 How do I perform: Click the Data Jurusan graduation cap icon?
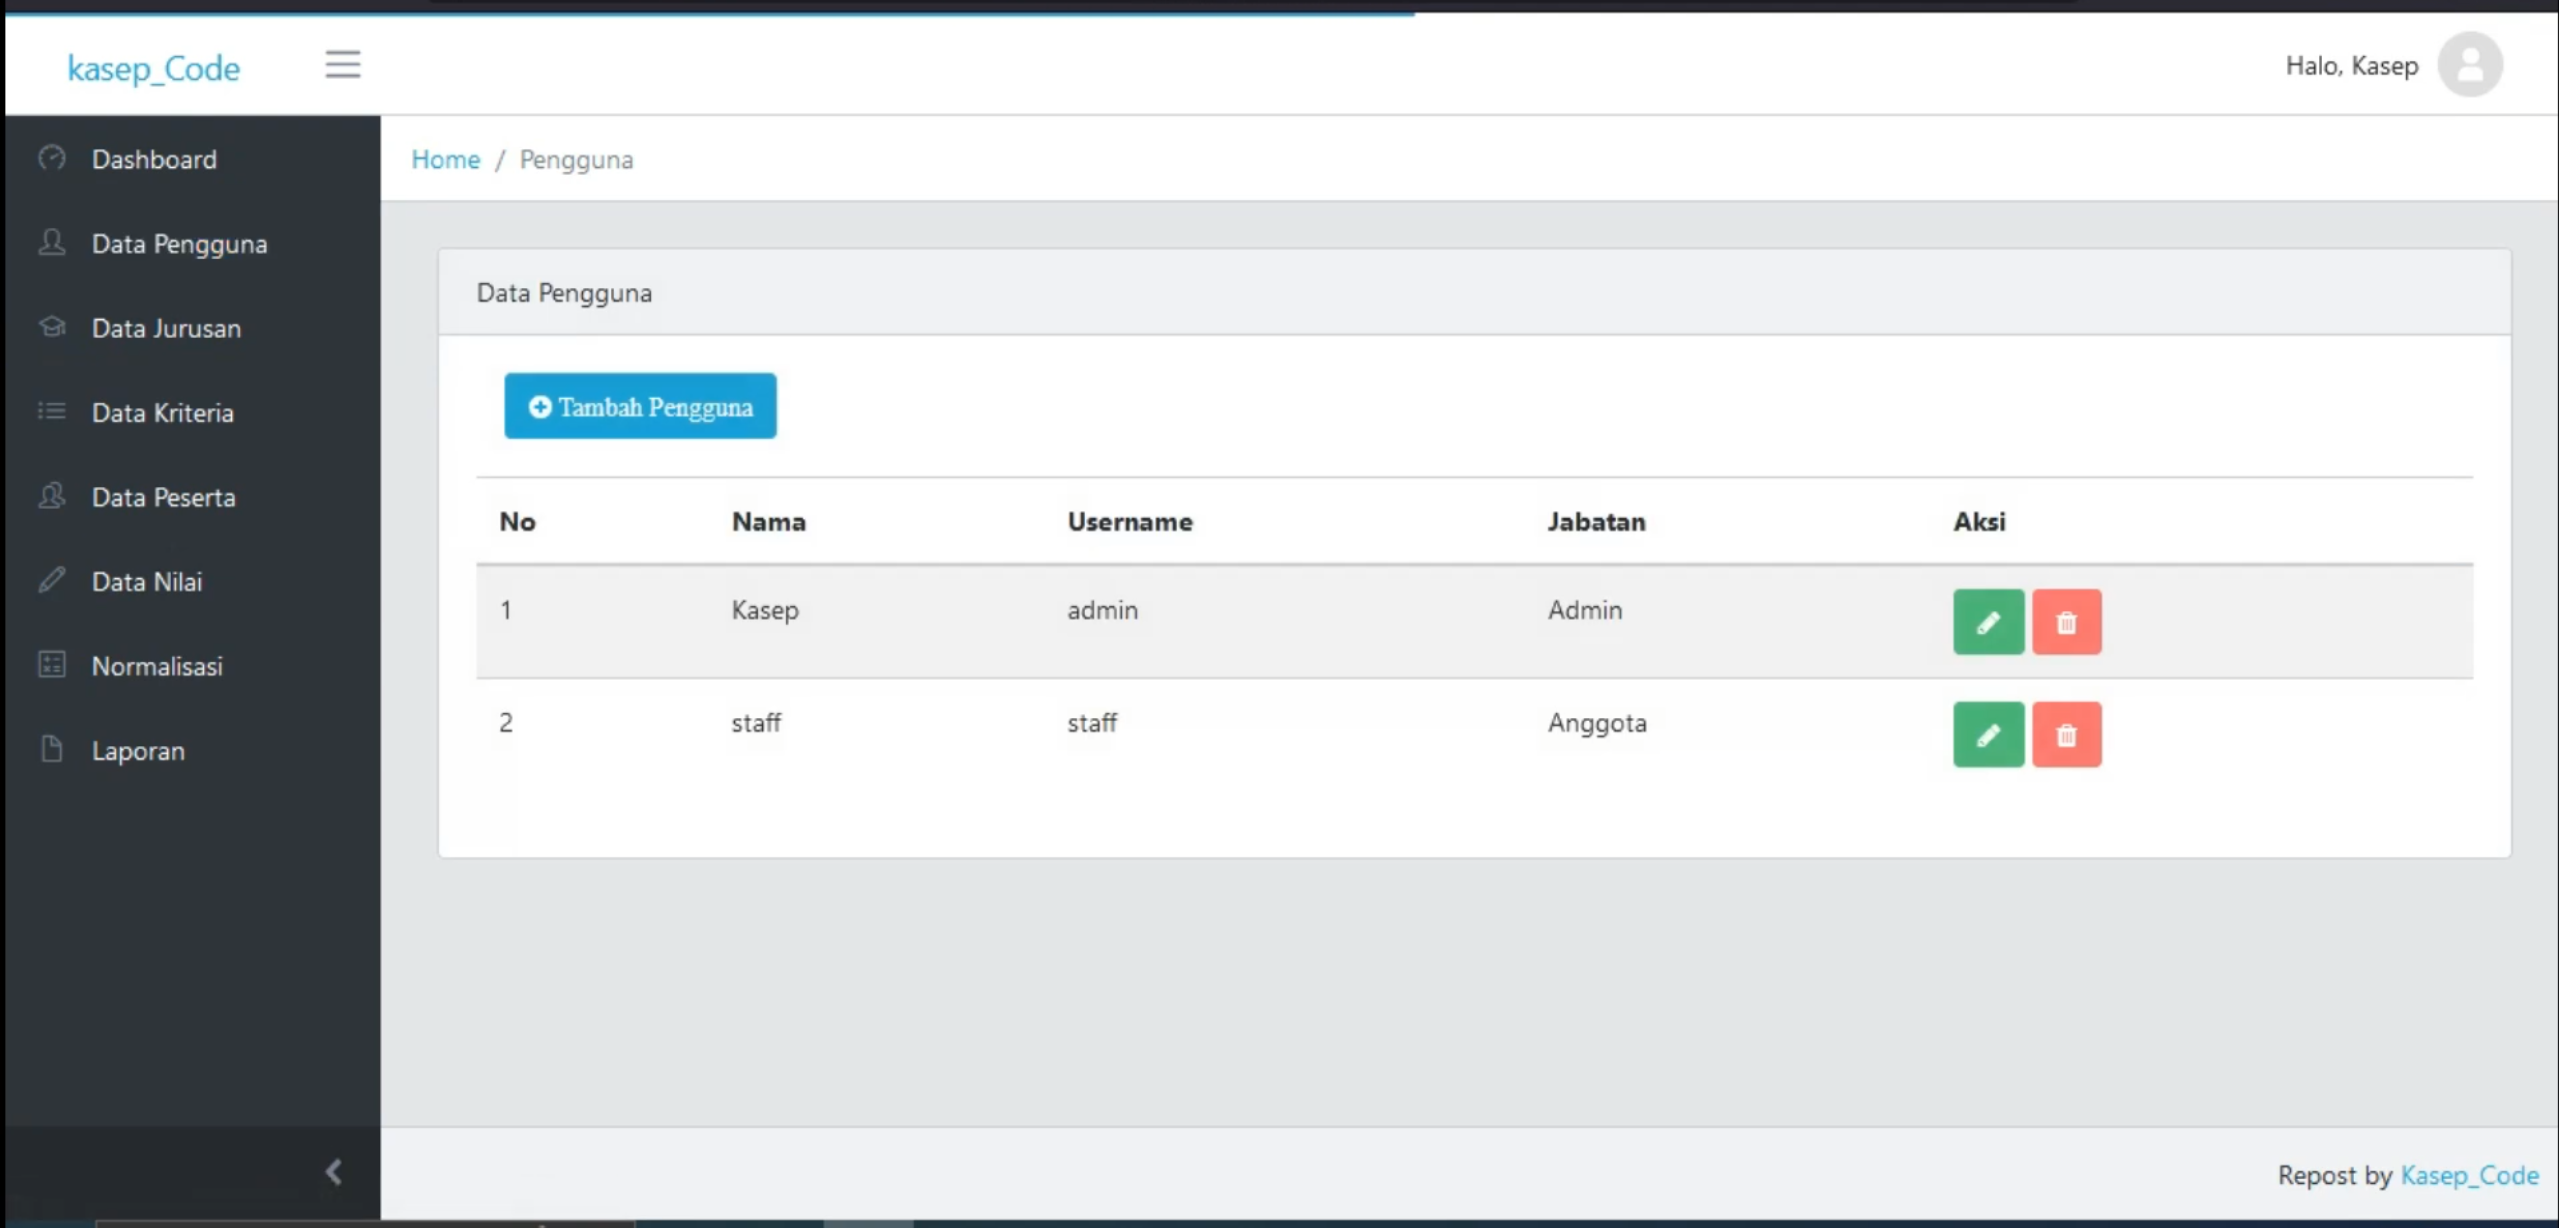[52, 327]
